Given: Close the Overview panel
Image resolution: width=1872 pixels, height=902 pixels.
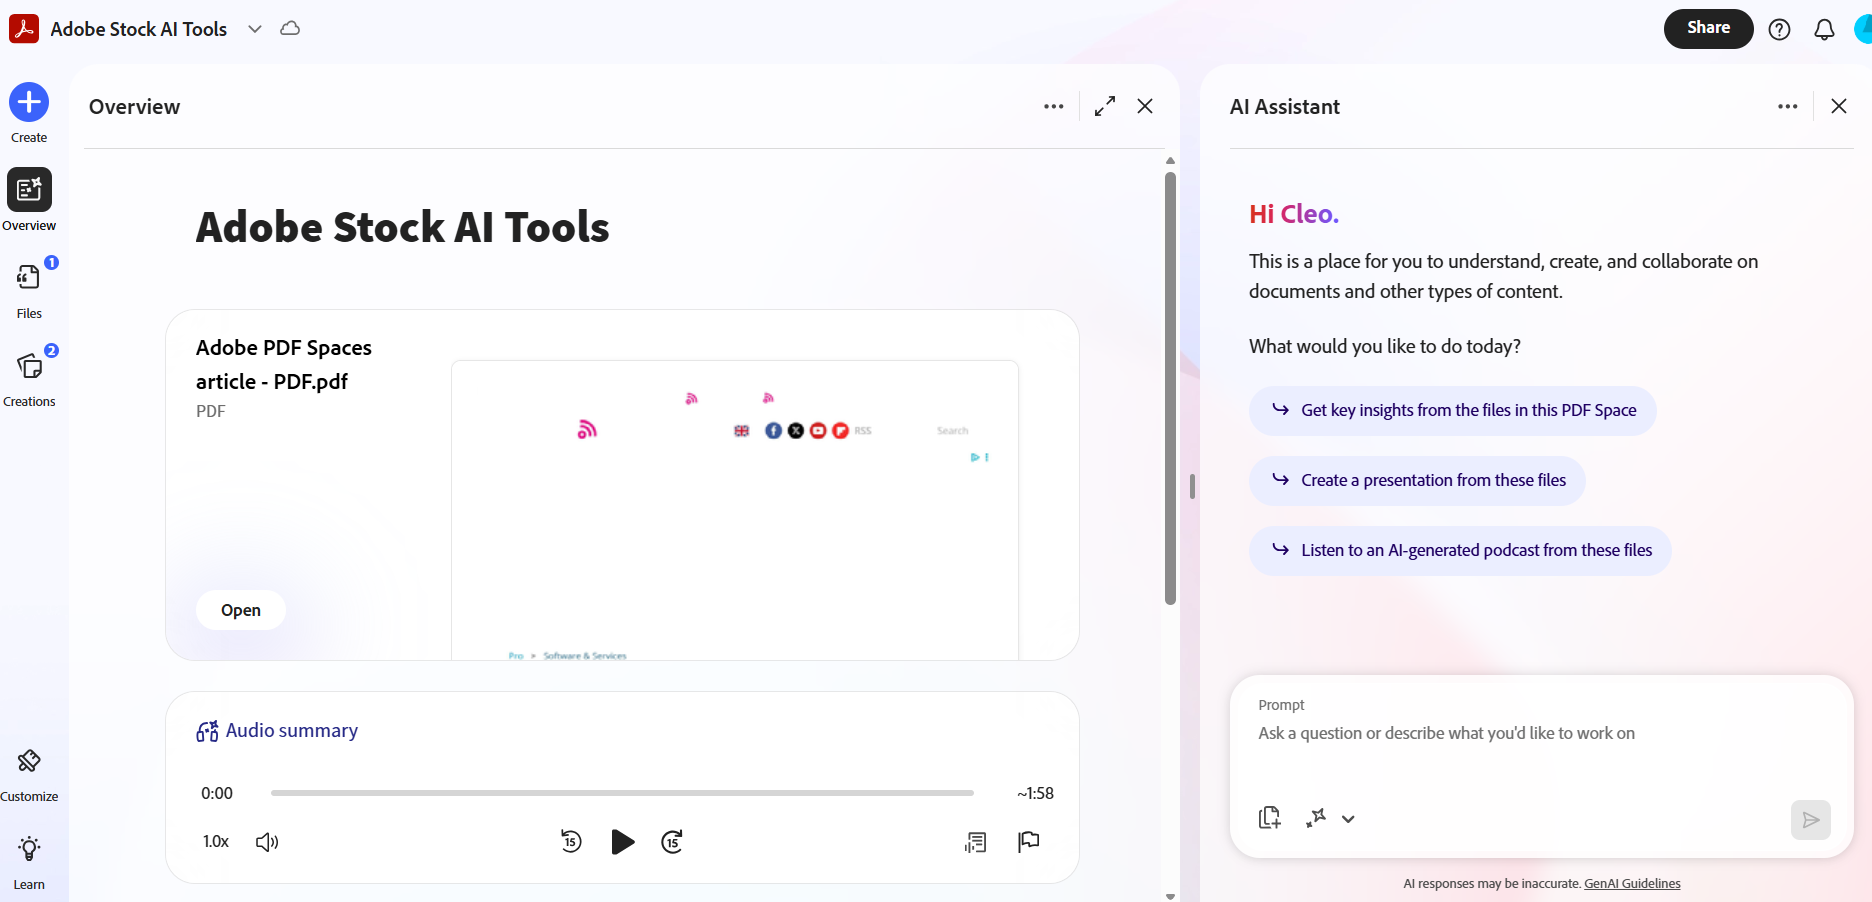Looking at the screenshot, I should tap(1145, 106).
